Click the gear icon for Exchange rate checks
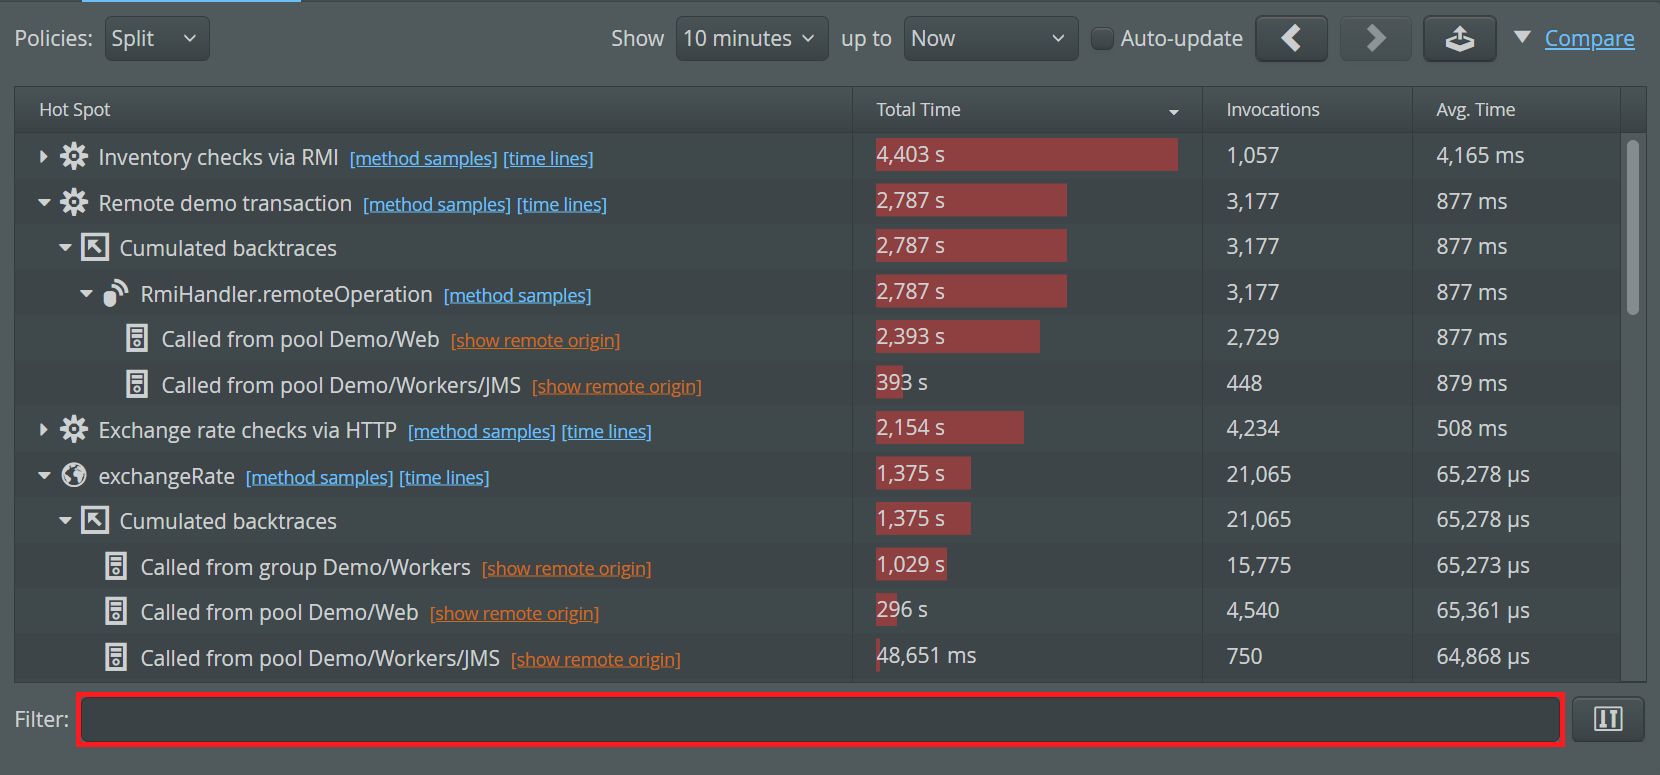Image resolution: width=1660 pixels, height=775 pixels. coord(74,430)
